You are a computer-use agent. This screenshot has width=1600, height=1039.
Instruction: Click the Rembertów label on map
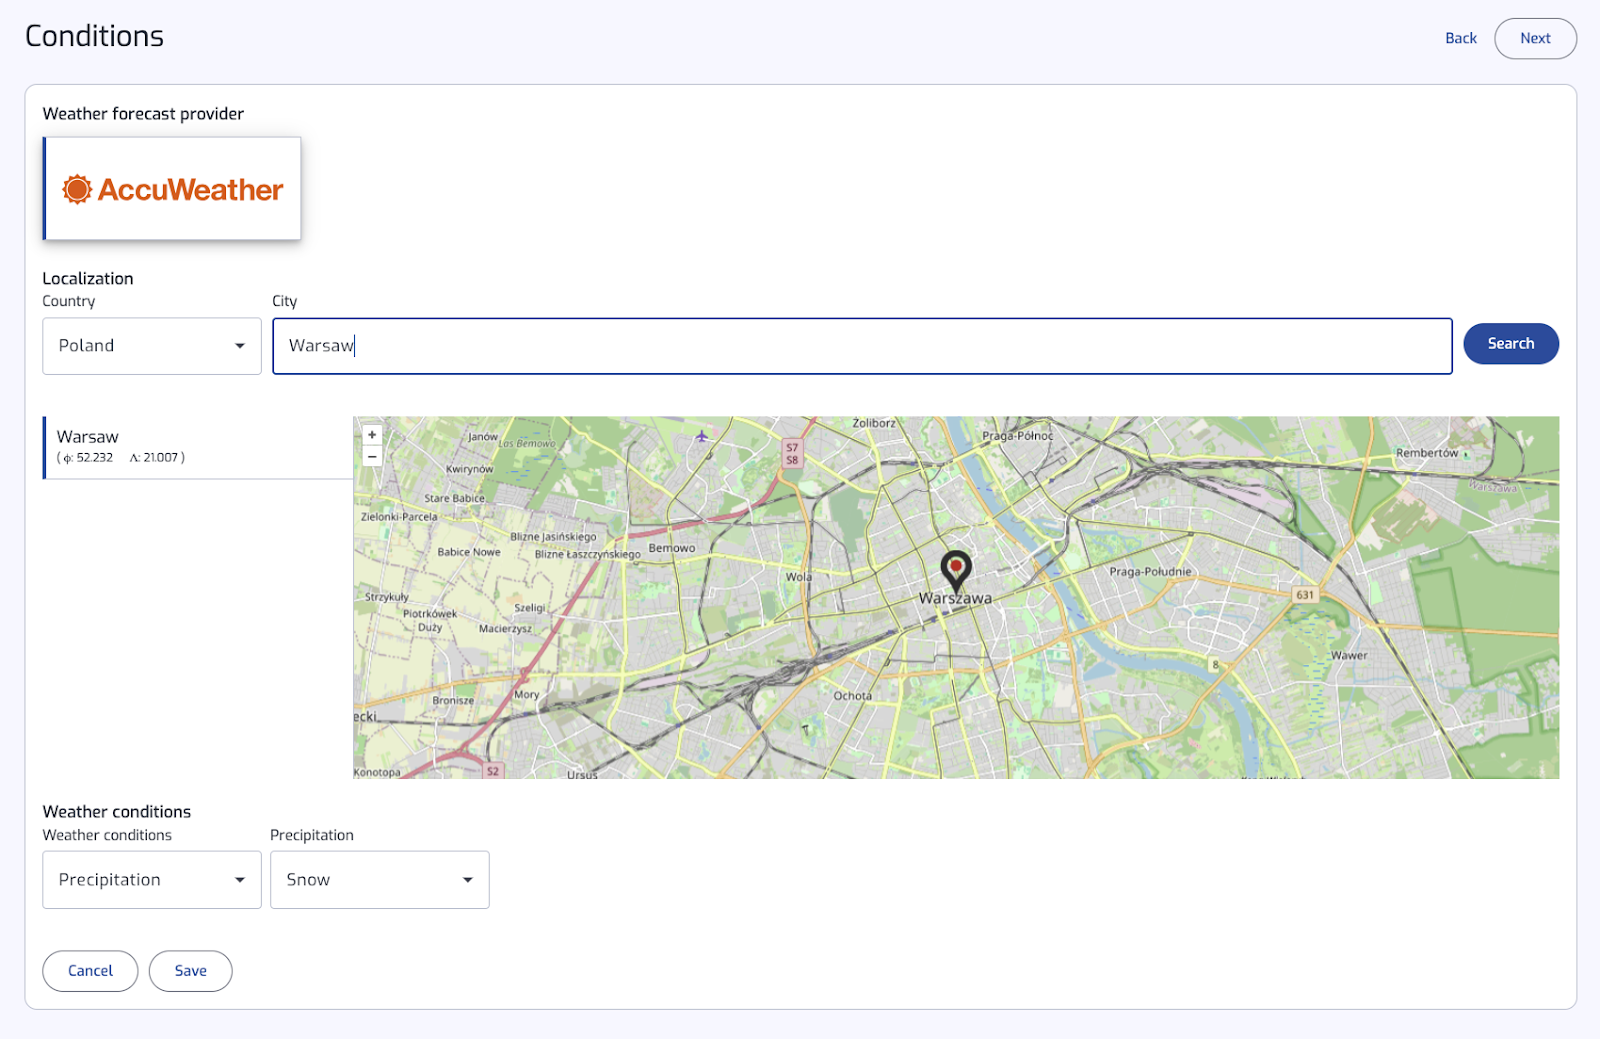(1427, 453)
